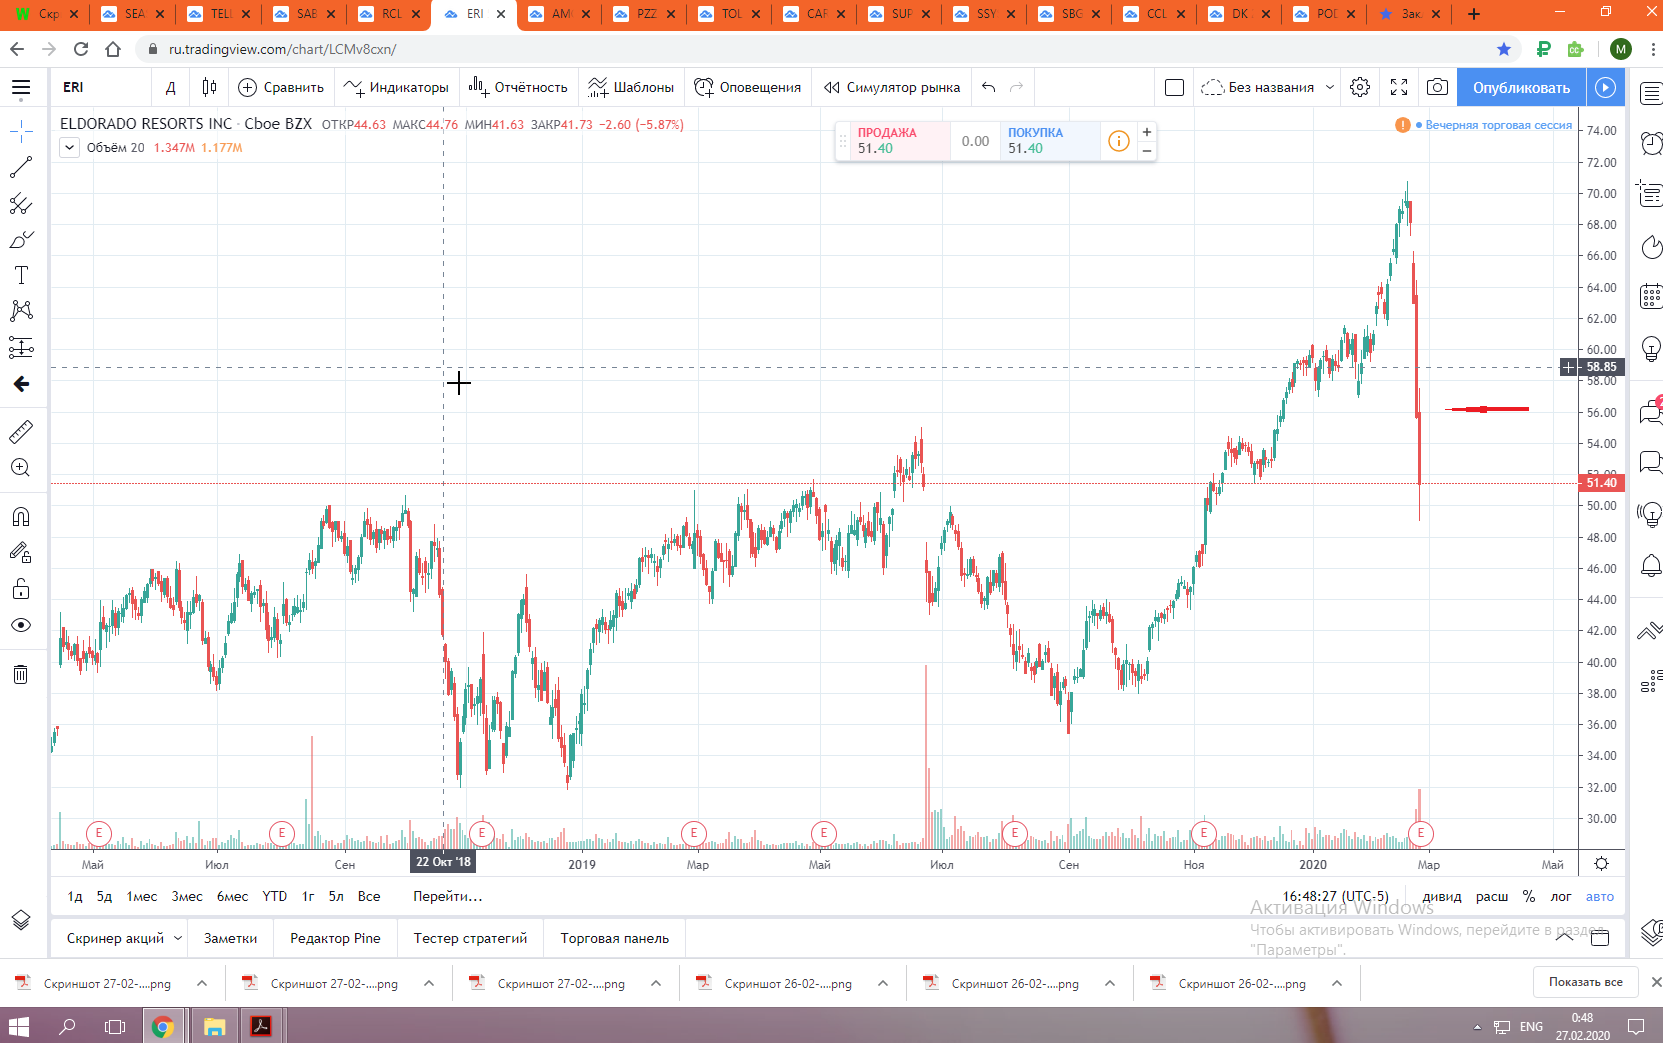Click Показать все downloads button
Screen dimensions: 1663x1043
pyautogui.click(x=1586, y=982)
